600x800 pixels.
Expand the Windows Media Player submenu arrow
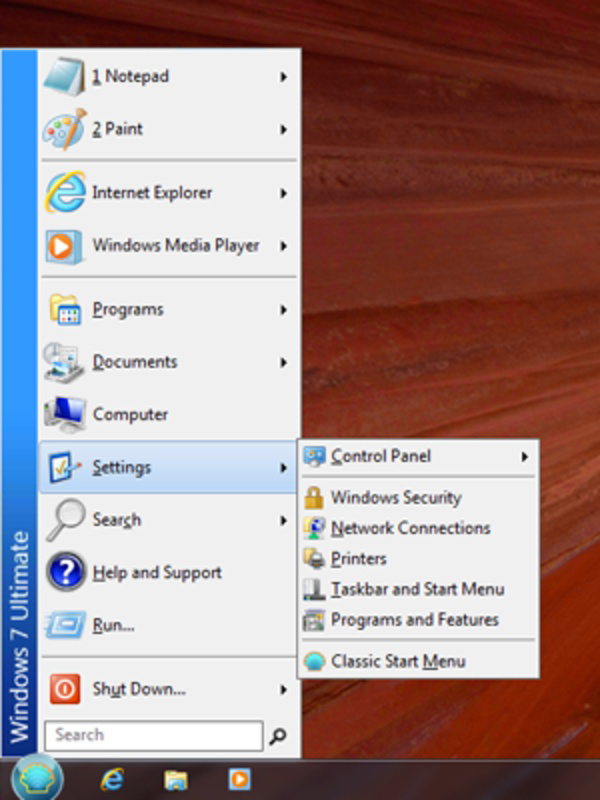pyautogui.click(x=283, y=246)
